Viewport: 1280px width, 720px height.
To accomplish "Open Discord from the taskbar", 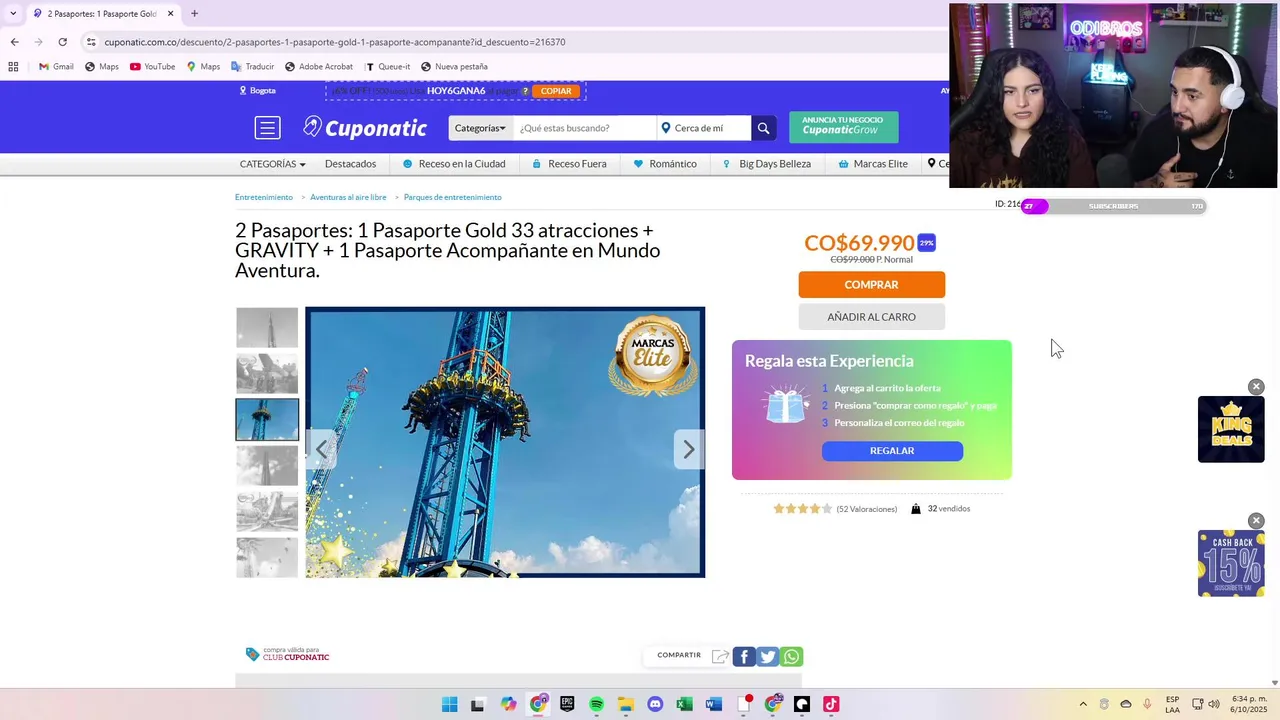I will coord(655,704).
